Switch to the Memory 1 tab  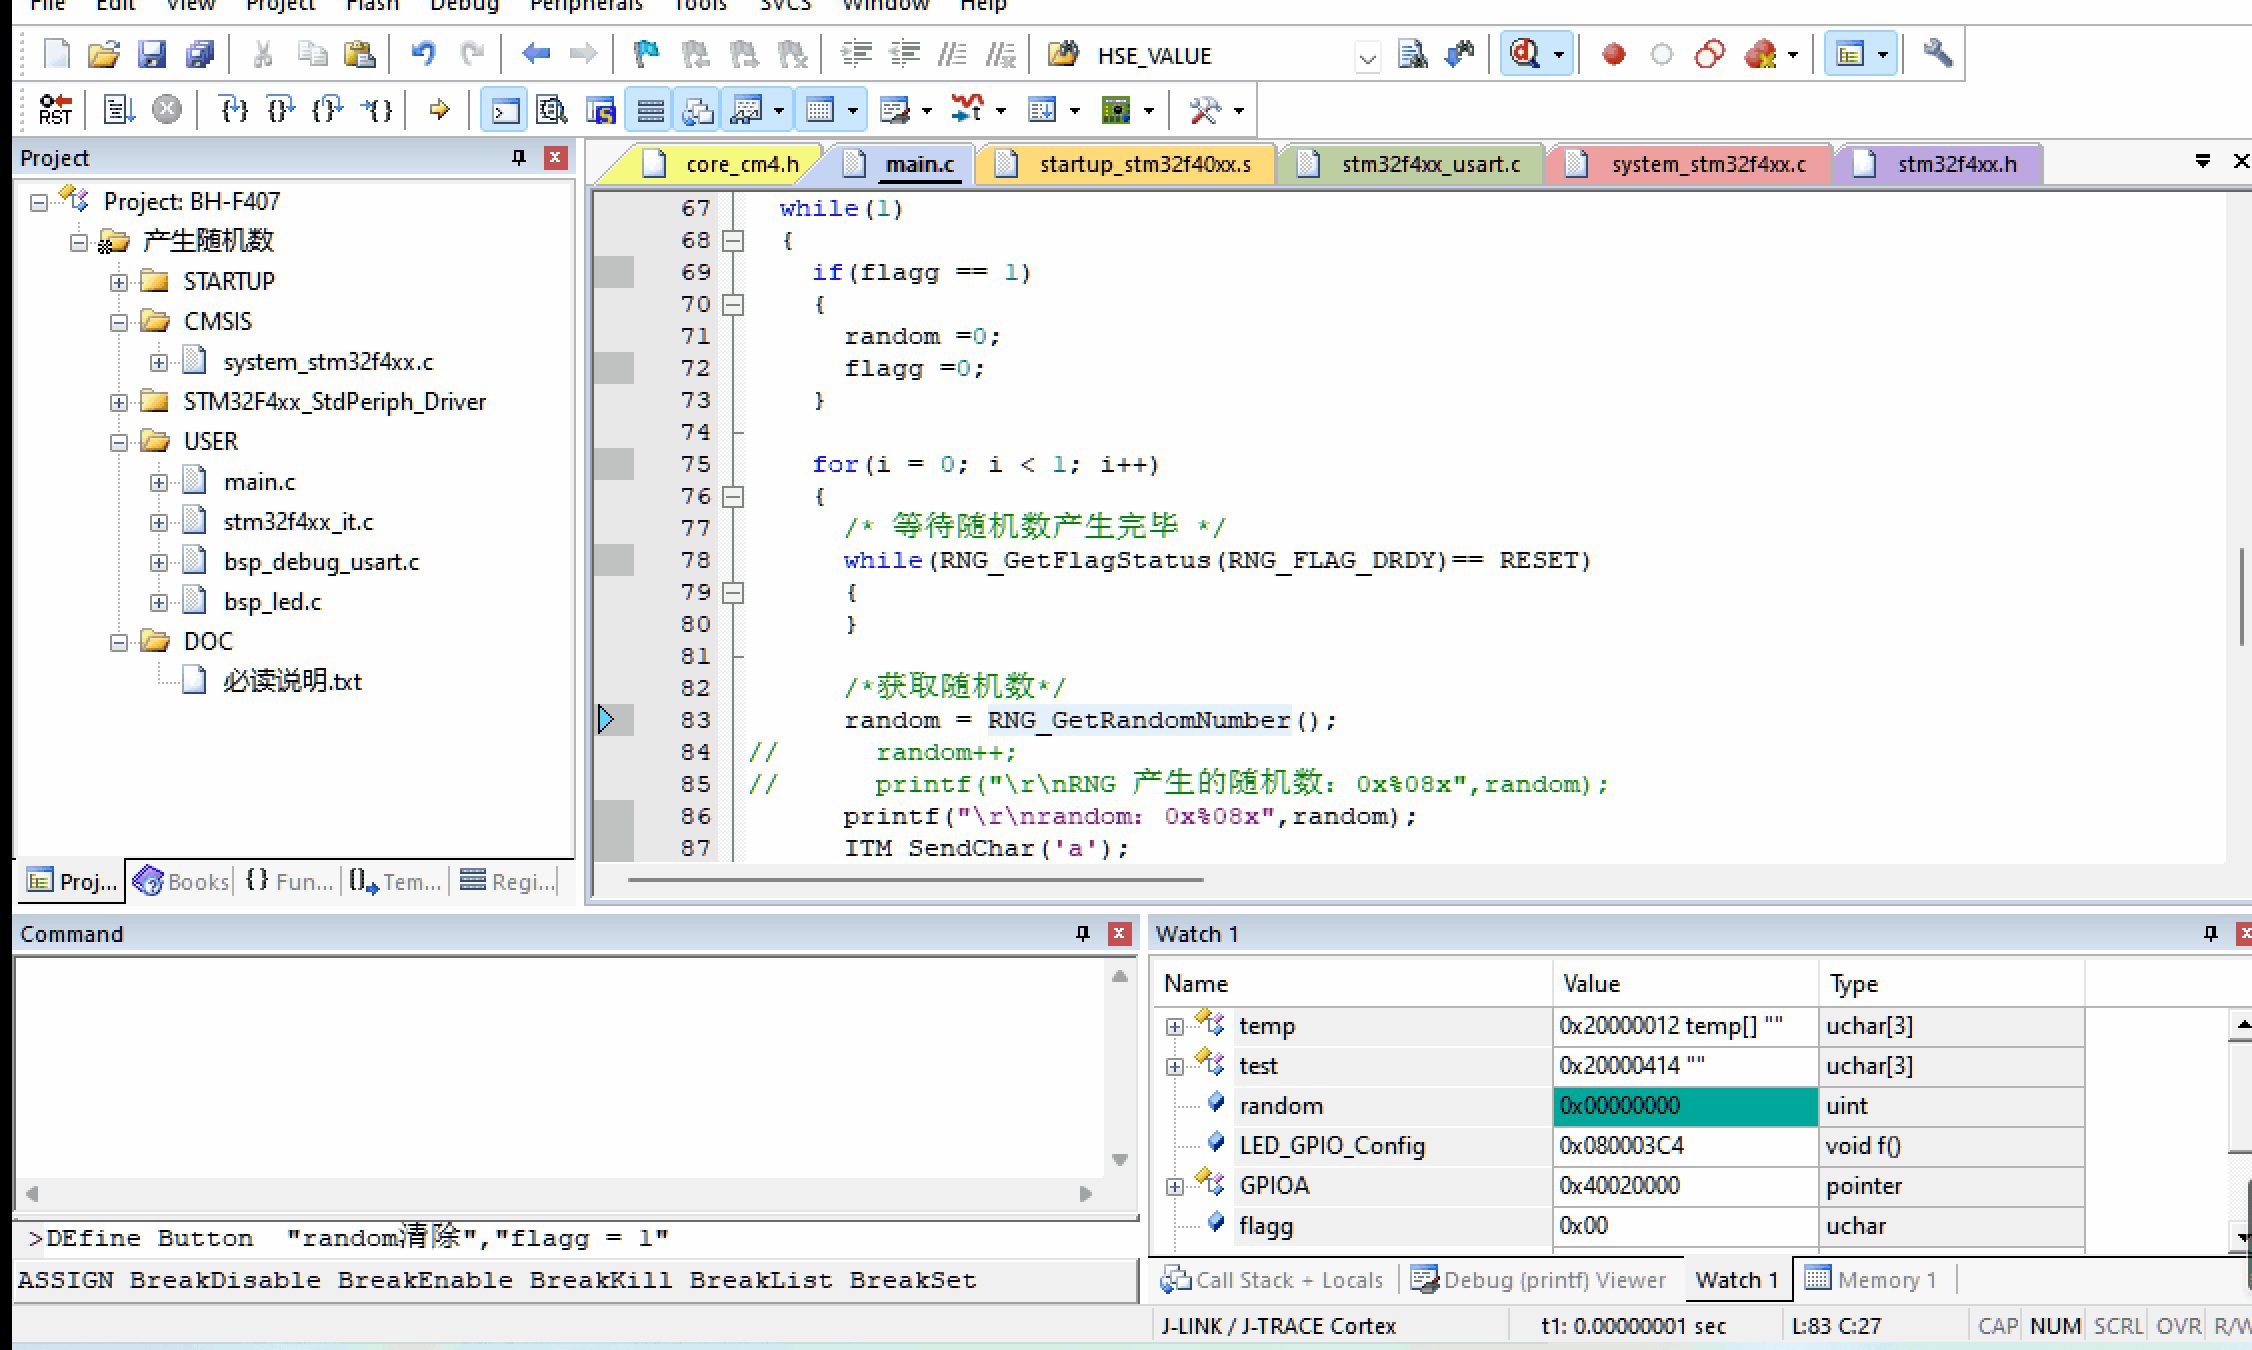click(1872, 1280)
